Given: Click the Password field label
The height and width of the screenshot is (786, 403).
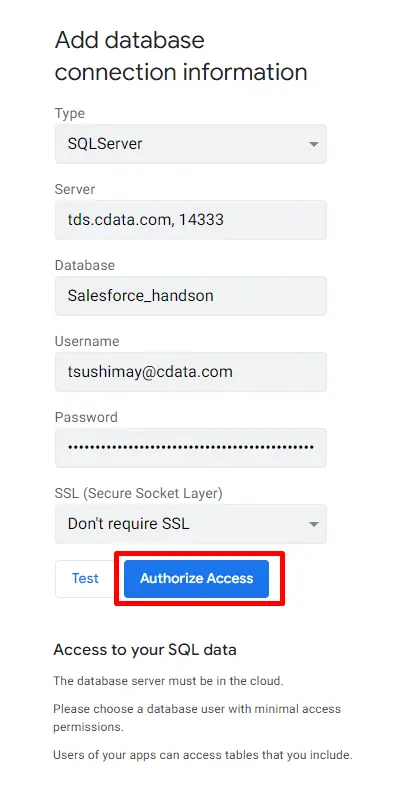Looking at the screenshot, I should tap(86, 417).
